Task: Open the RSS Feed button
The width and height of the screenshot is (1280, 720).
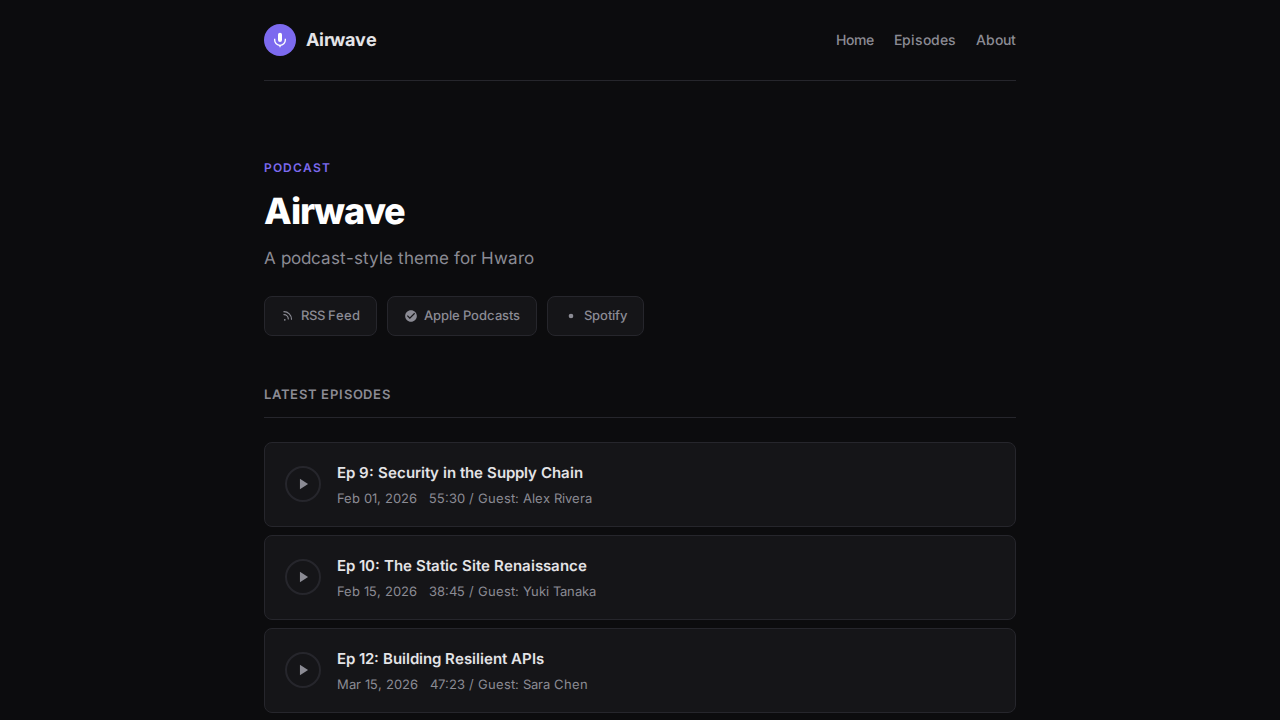Action: [x=320, y=315]
